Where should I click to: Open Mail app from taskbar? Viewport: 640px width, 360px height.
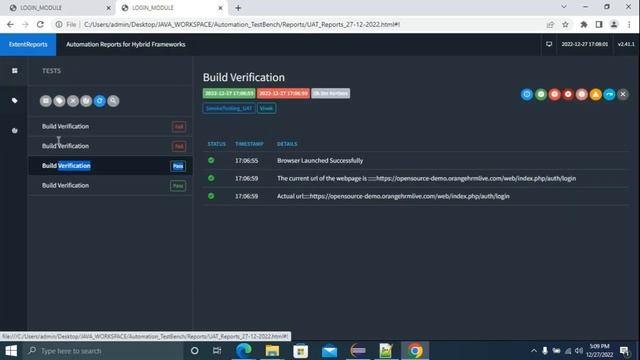(329, 351)
